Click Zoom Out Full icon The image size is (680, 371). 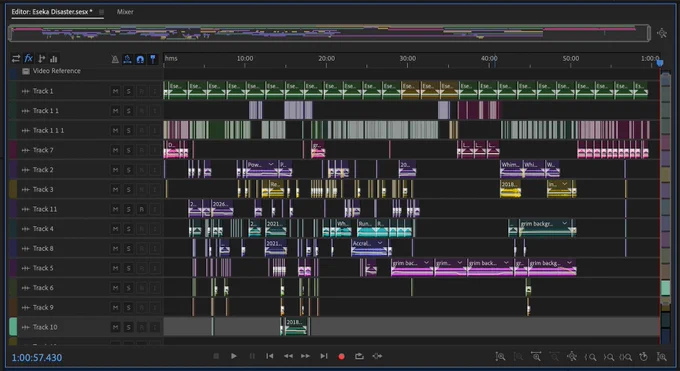click(x=572, y=357)
